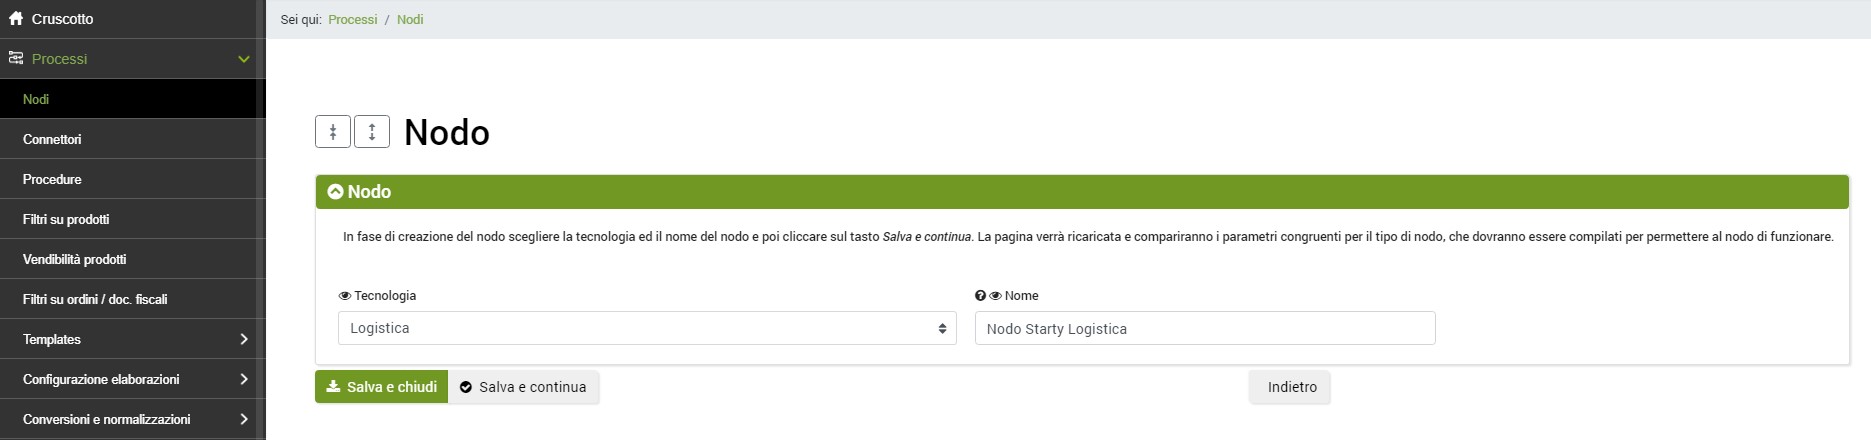
Task: Click the chevron icon in Nodo panel header
Action: pos(335,192)
